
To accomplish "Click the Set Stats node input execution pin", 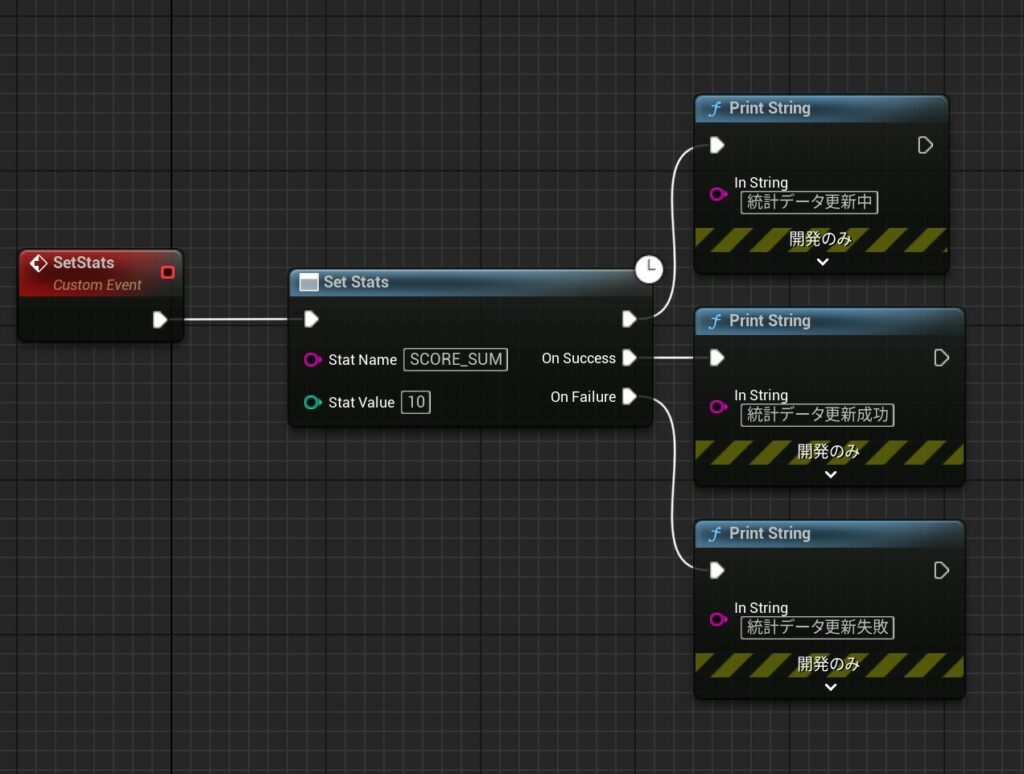I will pos(311,319).
